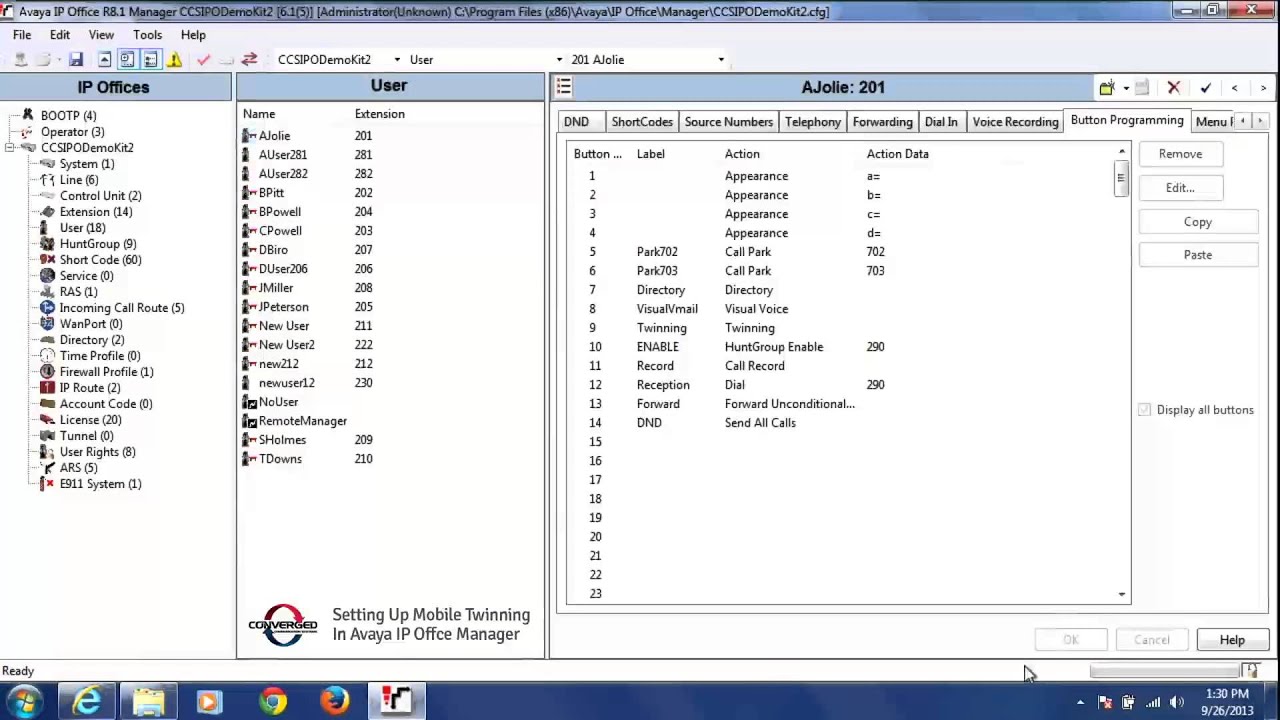Switch to the DND tab
Image resolution: width=1280 pixels, height=720 pixels.
(x=576, y=122)
